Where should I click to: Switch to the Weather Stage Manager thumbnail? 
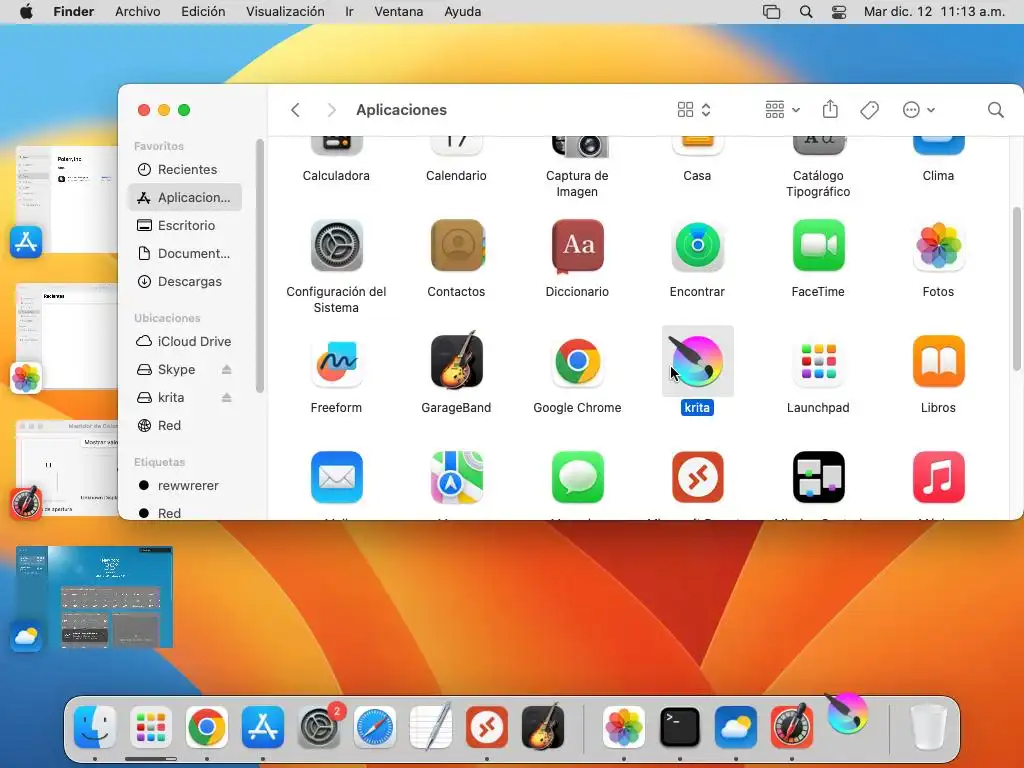click(x=94, y=597)
